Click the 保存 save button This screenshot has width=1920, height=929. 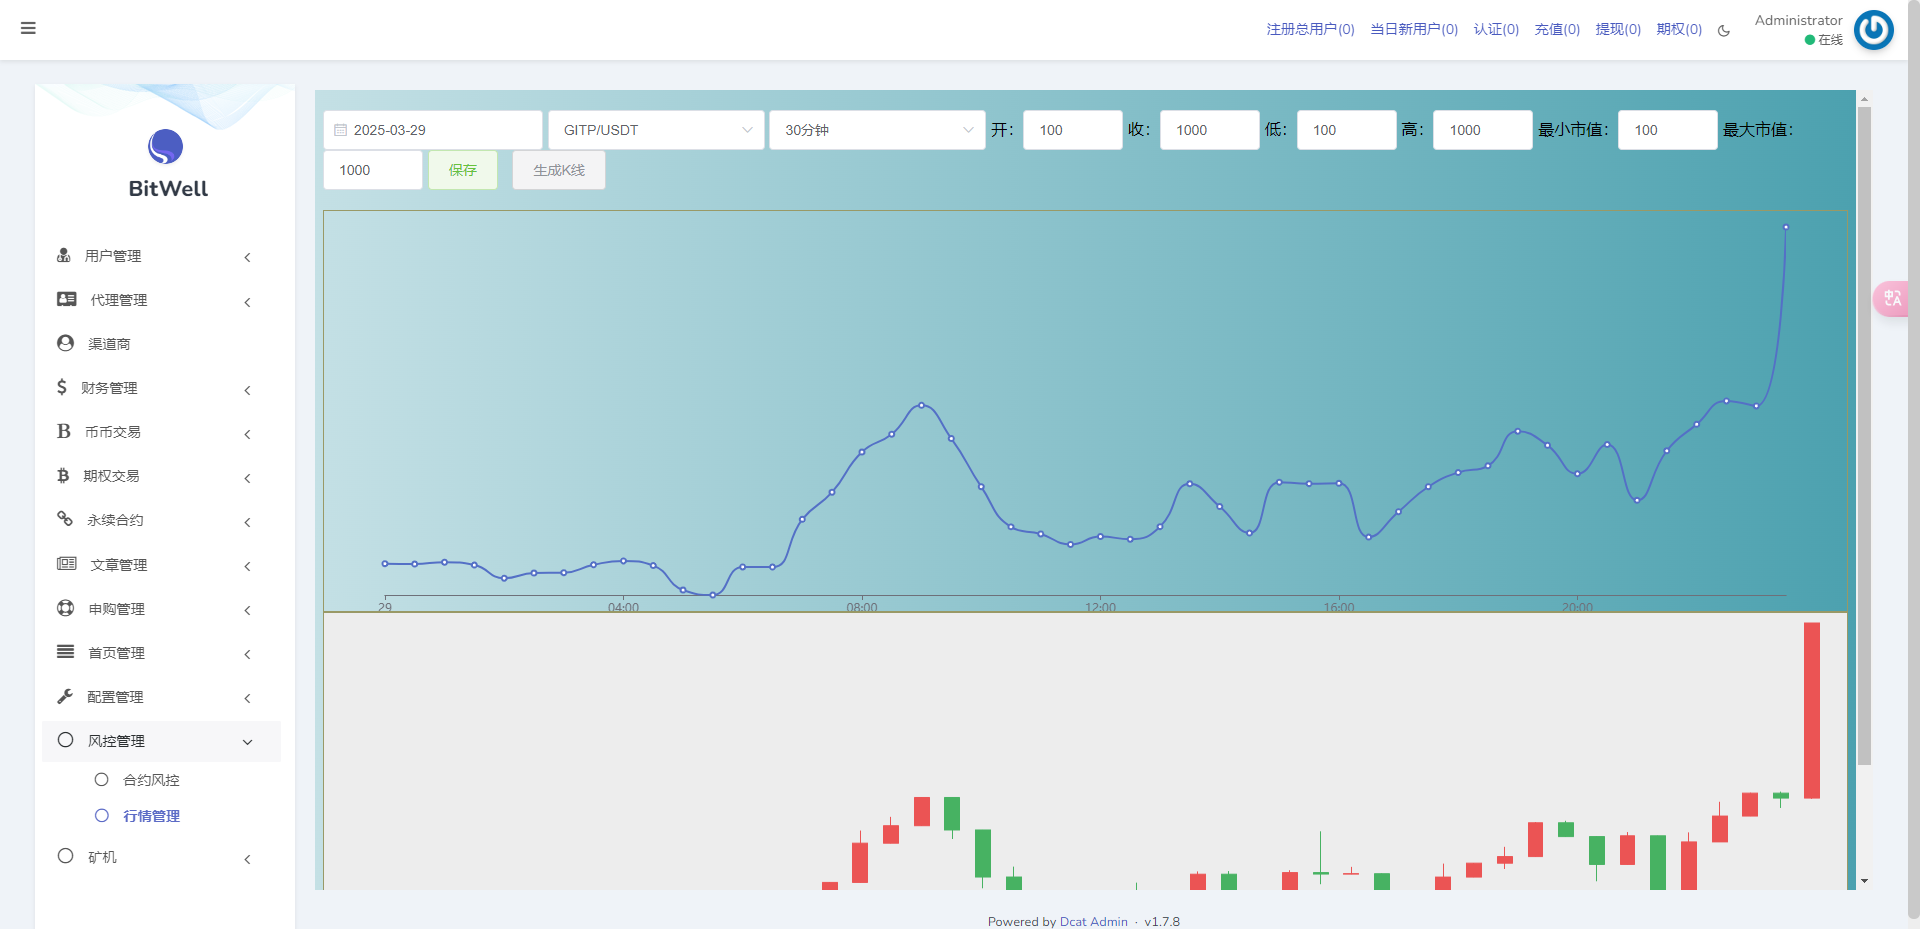[462, 170]
